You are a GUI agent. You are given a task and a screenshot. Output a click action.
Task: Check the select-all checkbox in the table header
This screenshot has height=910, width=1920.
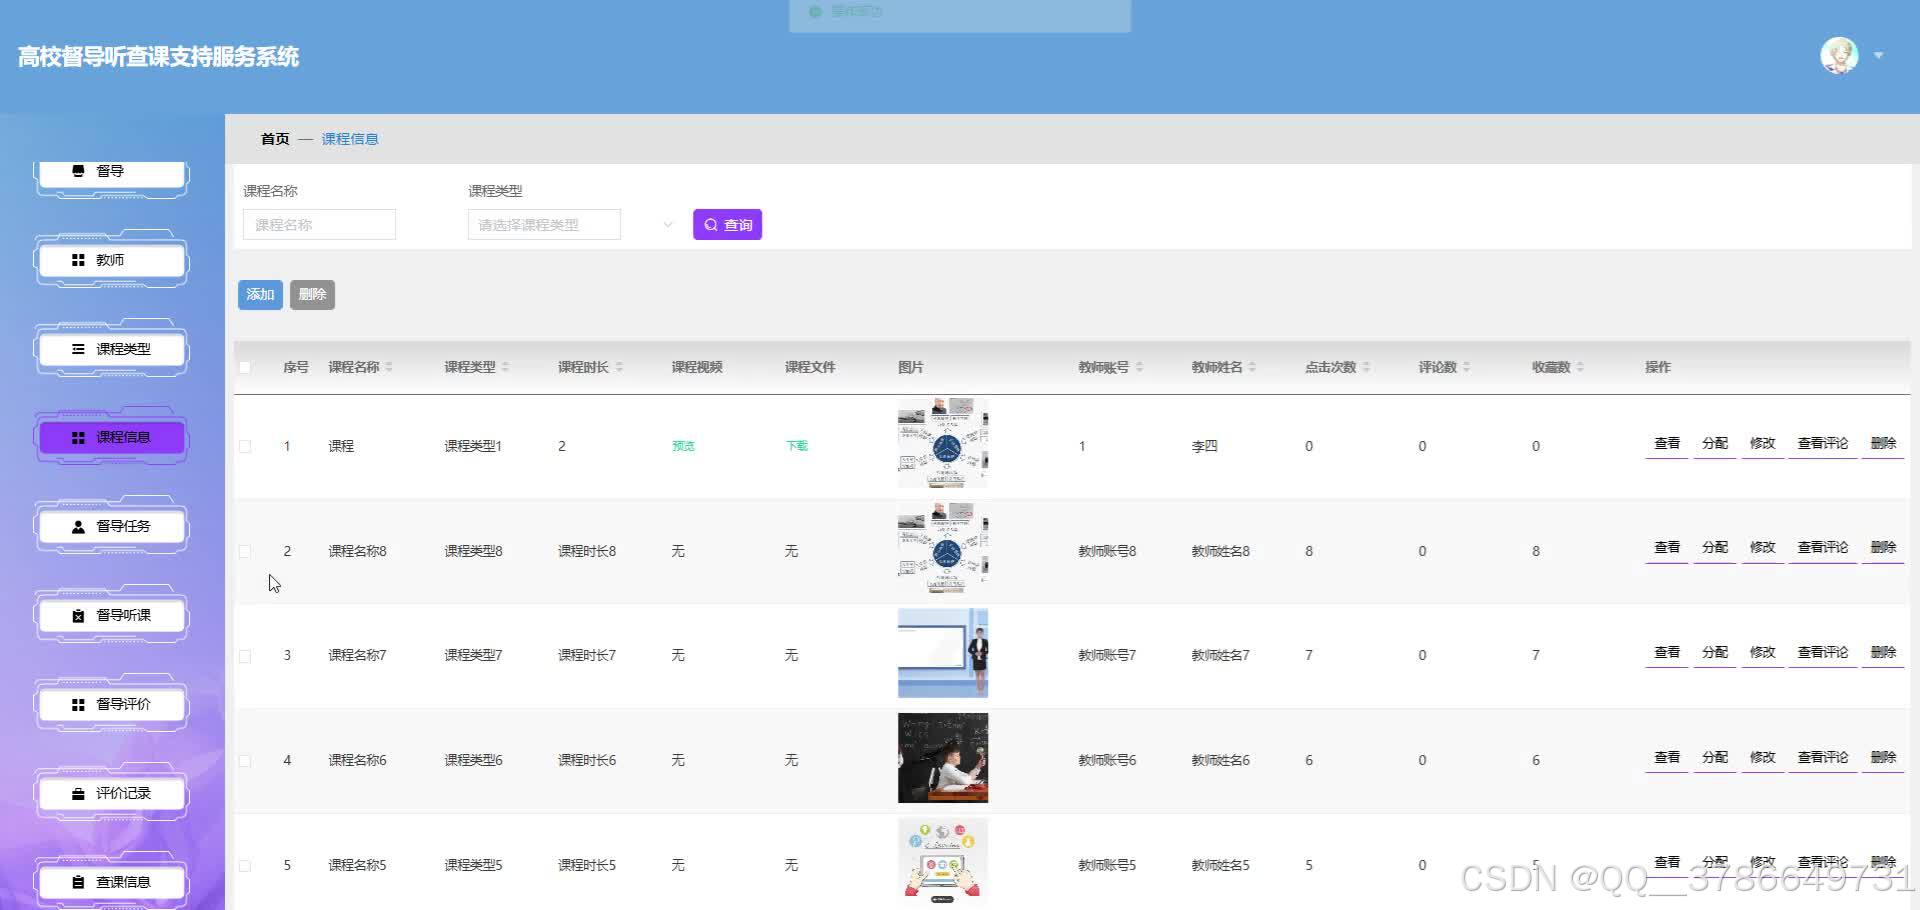click(x=245, y=367)
